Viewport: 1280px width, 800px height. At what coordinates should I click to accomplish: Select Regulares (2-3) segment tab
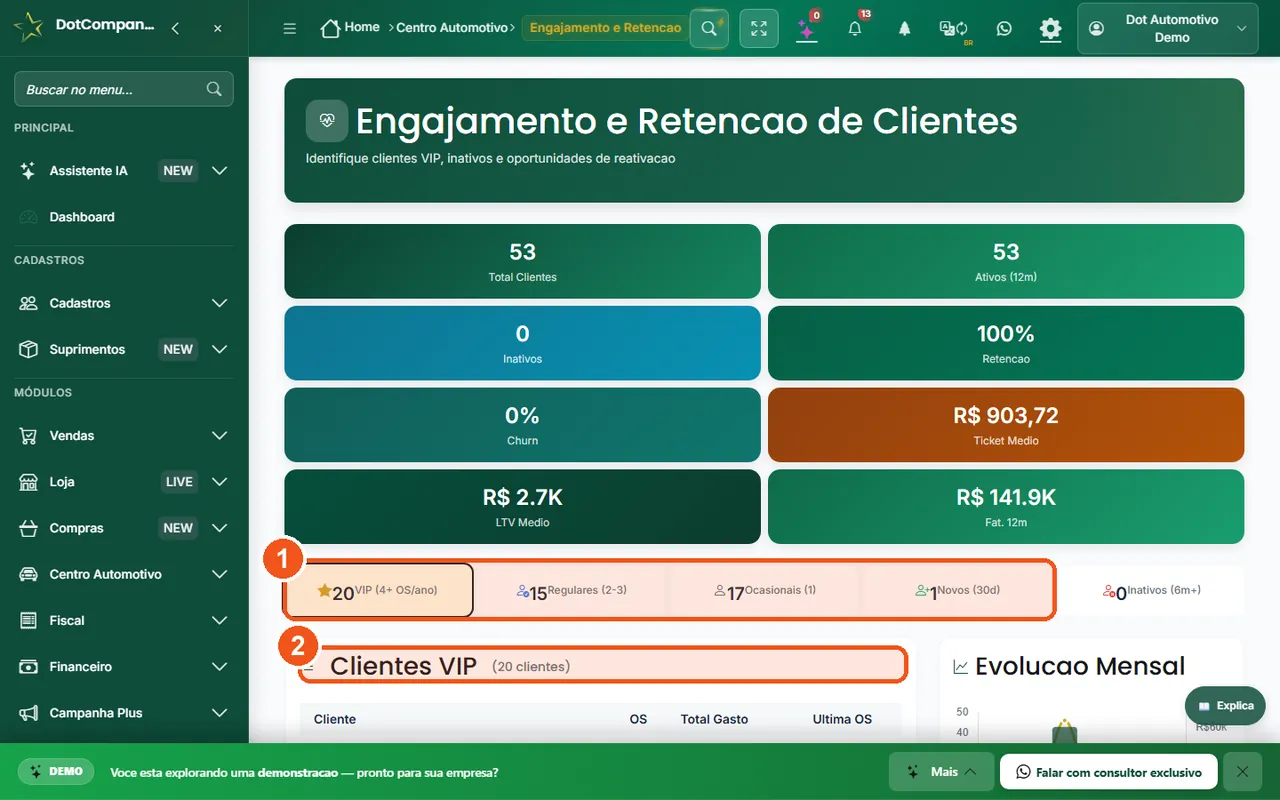coord(572,591)
